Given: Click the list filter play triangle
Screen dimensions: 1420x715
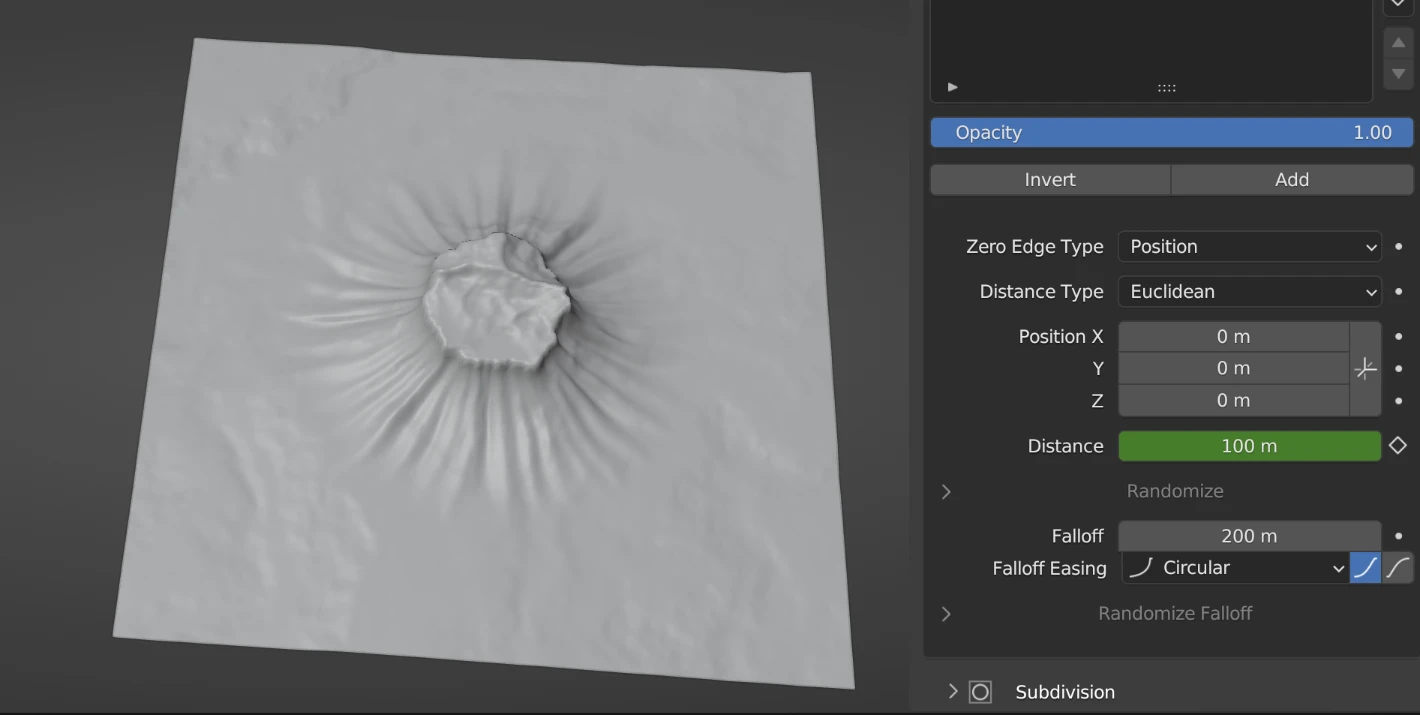Looking at the screenshot, I should [x=952, y=87].
